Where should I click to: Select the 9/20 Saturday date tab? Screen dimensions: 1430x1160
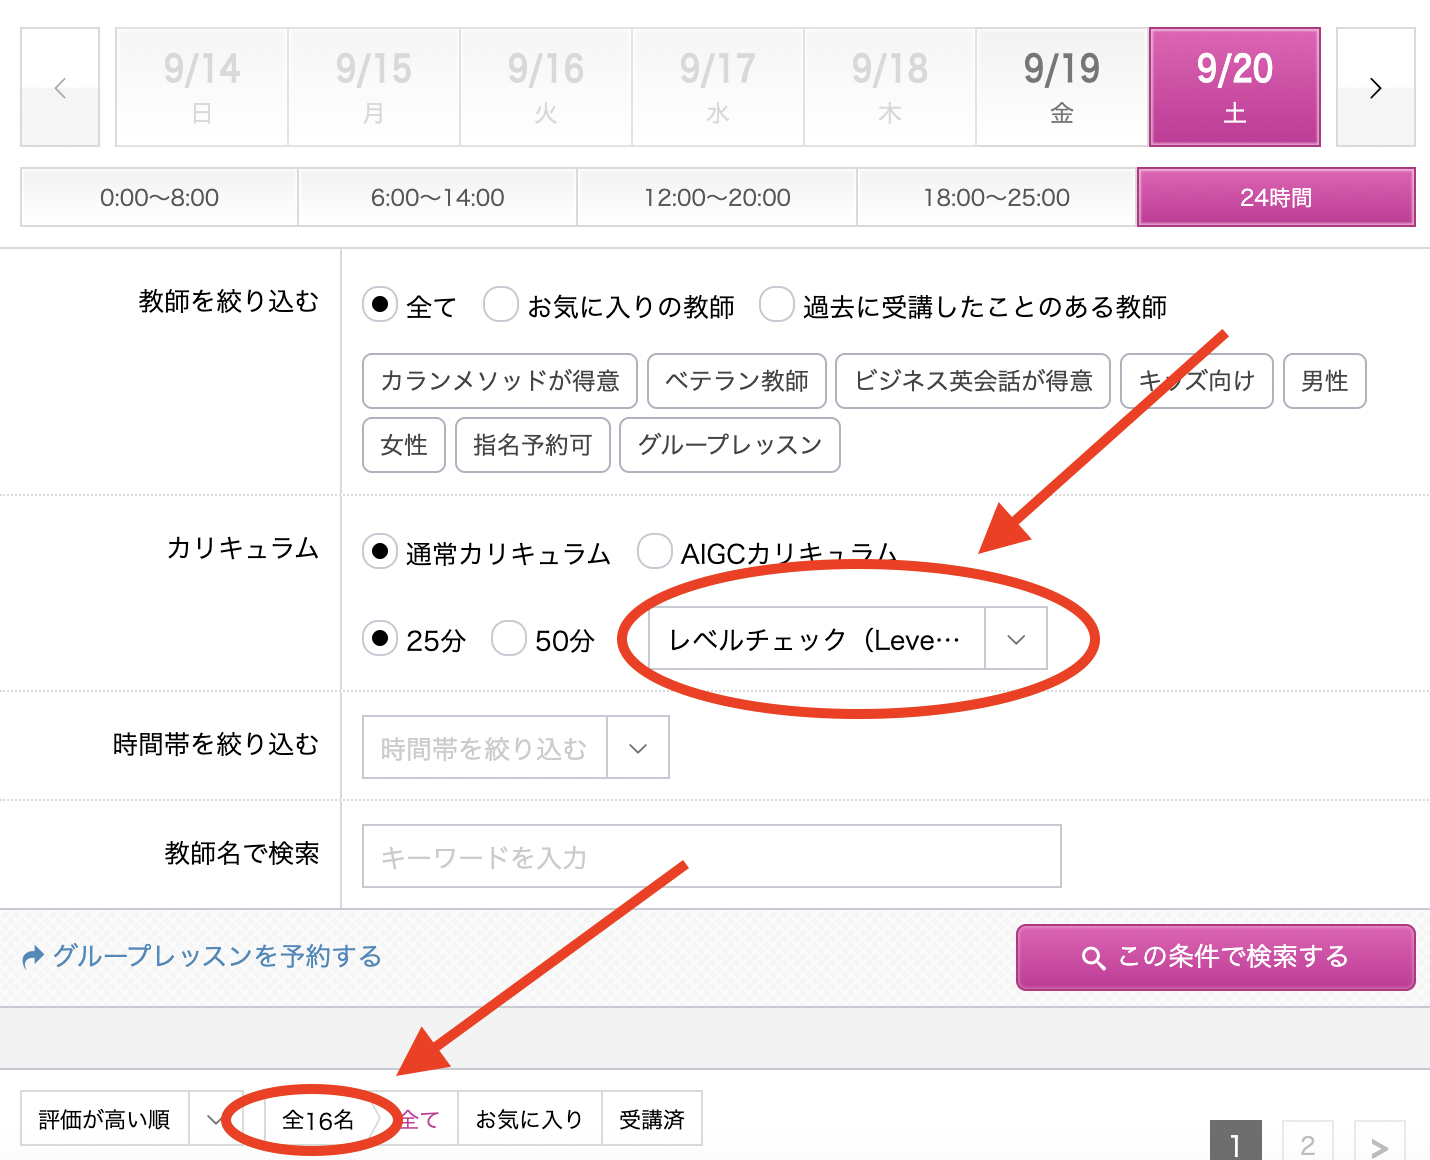click(1234, 88)
